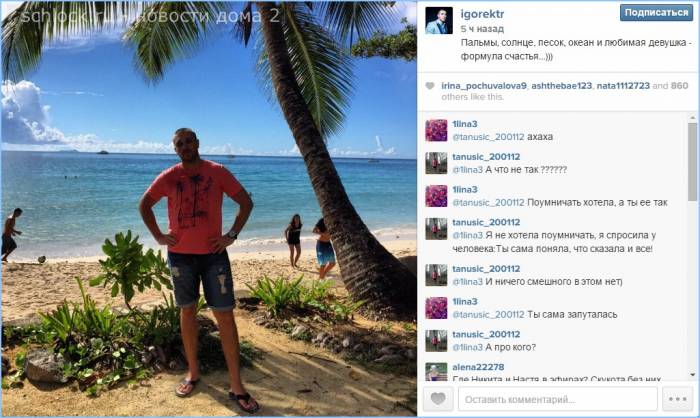Viewport: 700px width, 418px height.
Task: Click the beach photo of the man
Action: point(209,209)
